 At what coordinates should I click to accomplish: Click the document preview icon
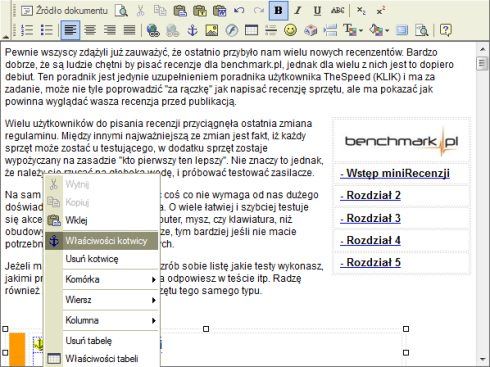121,11
